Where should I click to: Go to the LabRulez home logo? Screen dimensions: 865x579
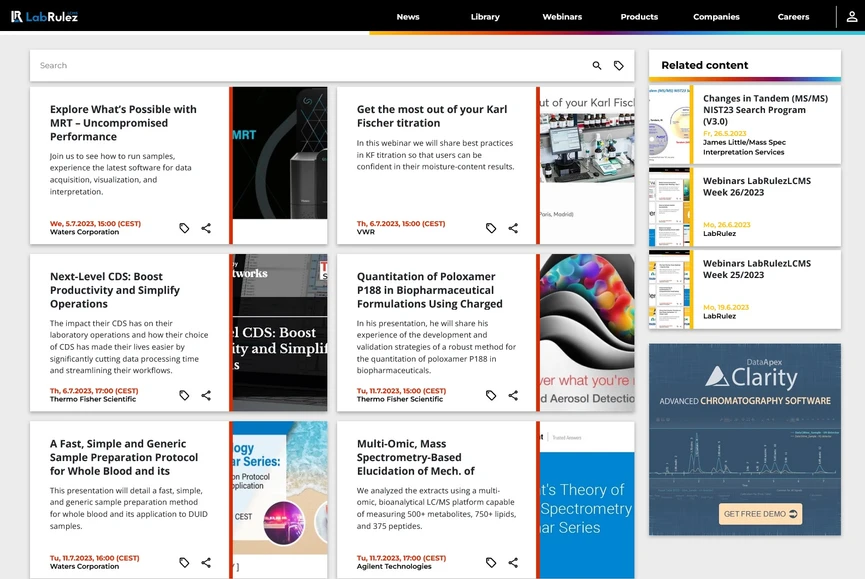pyautogui.click(x=45, y=16)
